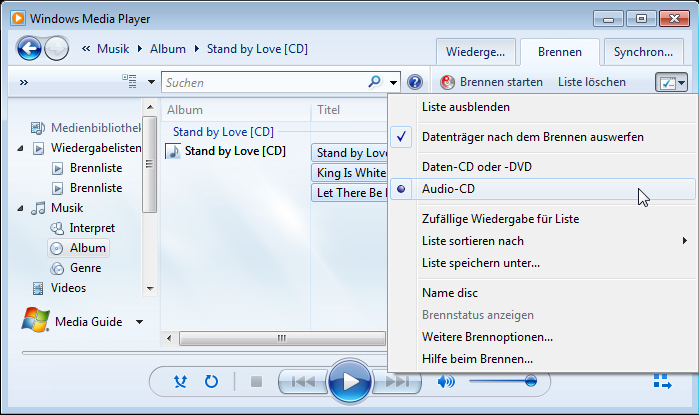699x415 pixels.
Task: Open help with the blue question mark
Action: pos(415,82)
